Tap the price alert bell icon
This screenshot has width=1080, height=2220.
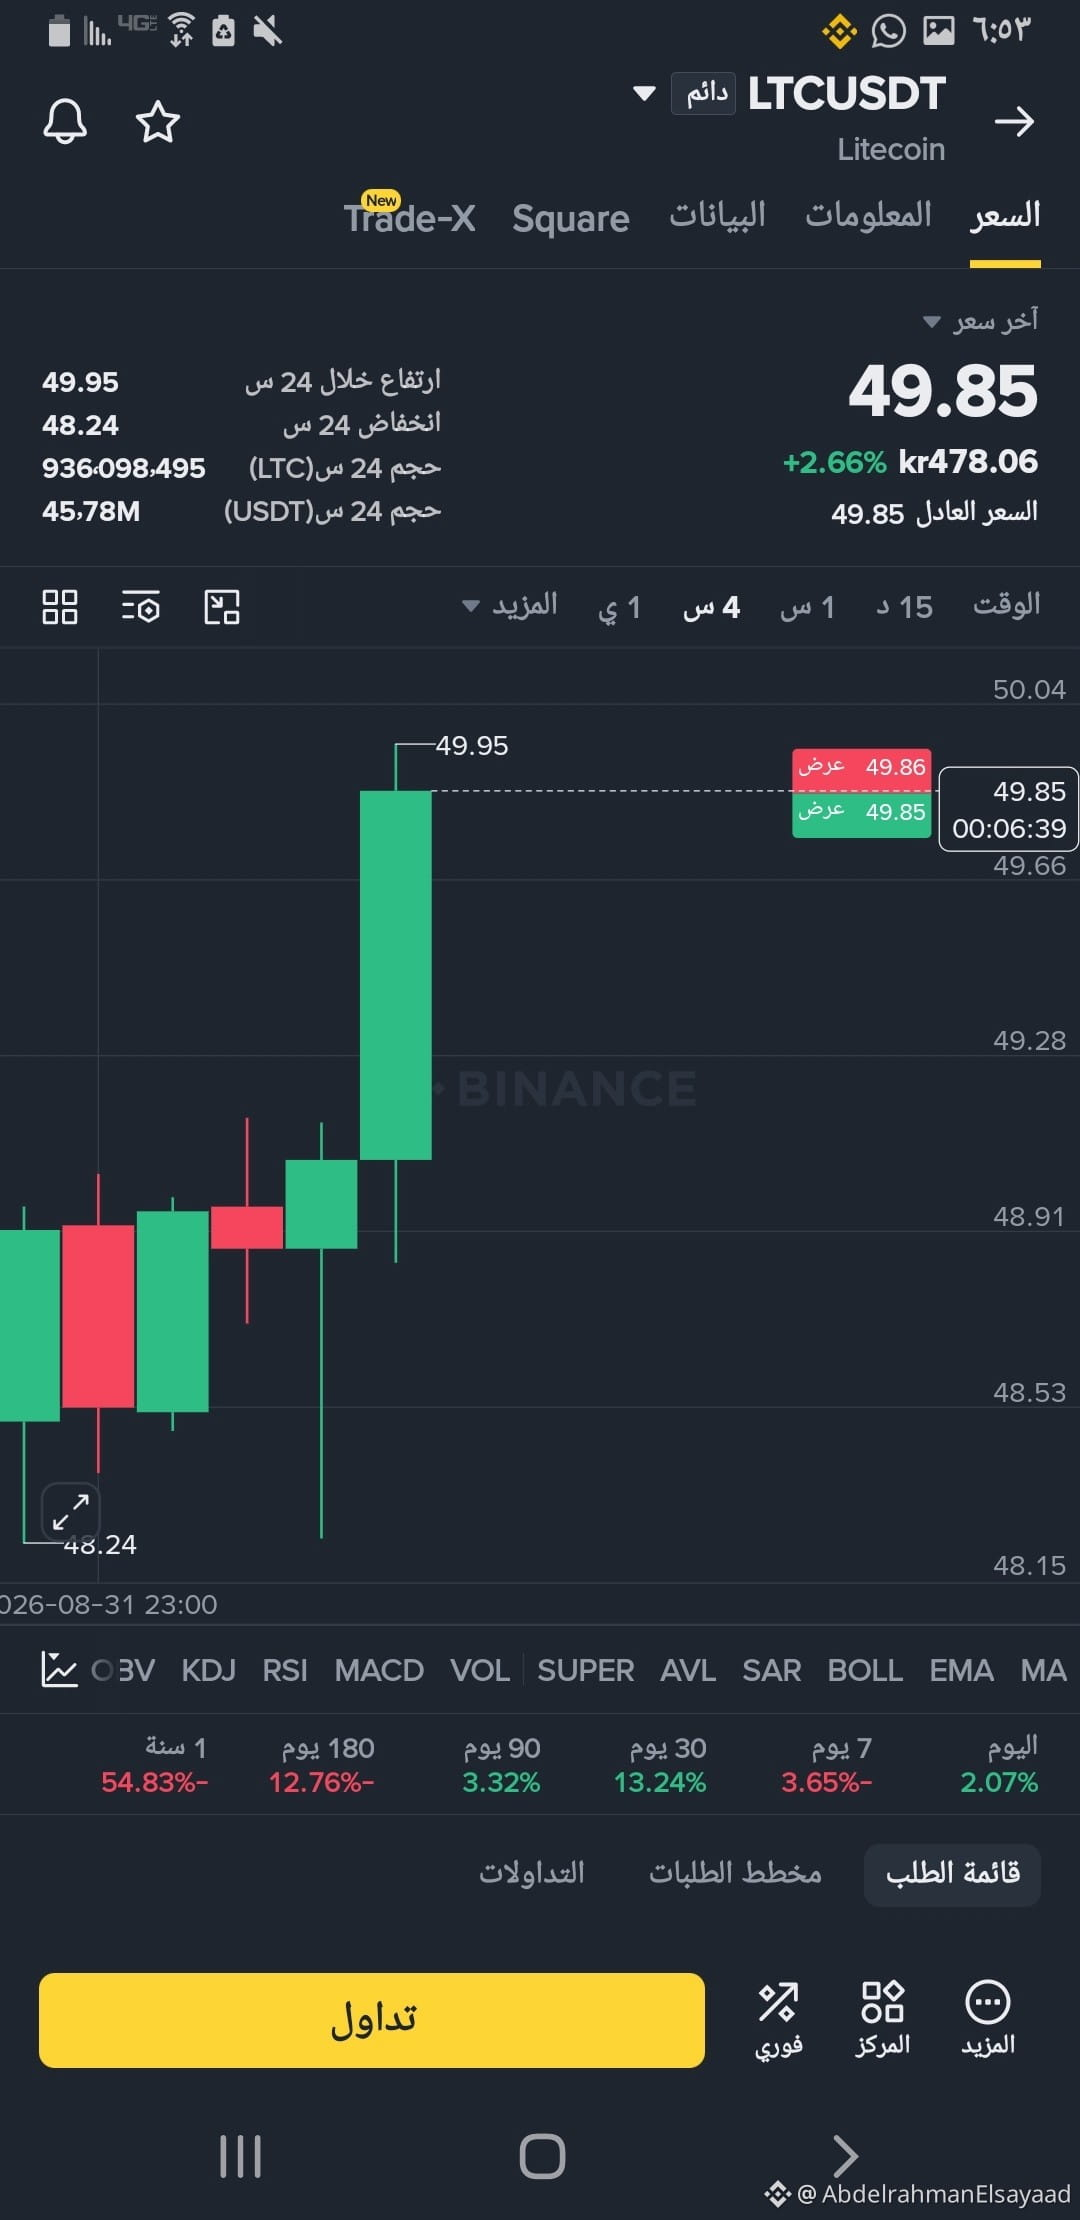(x=65, y=122)
